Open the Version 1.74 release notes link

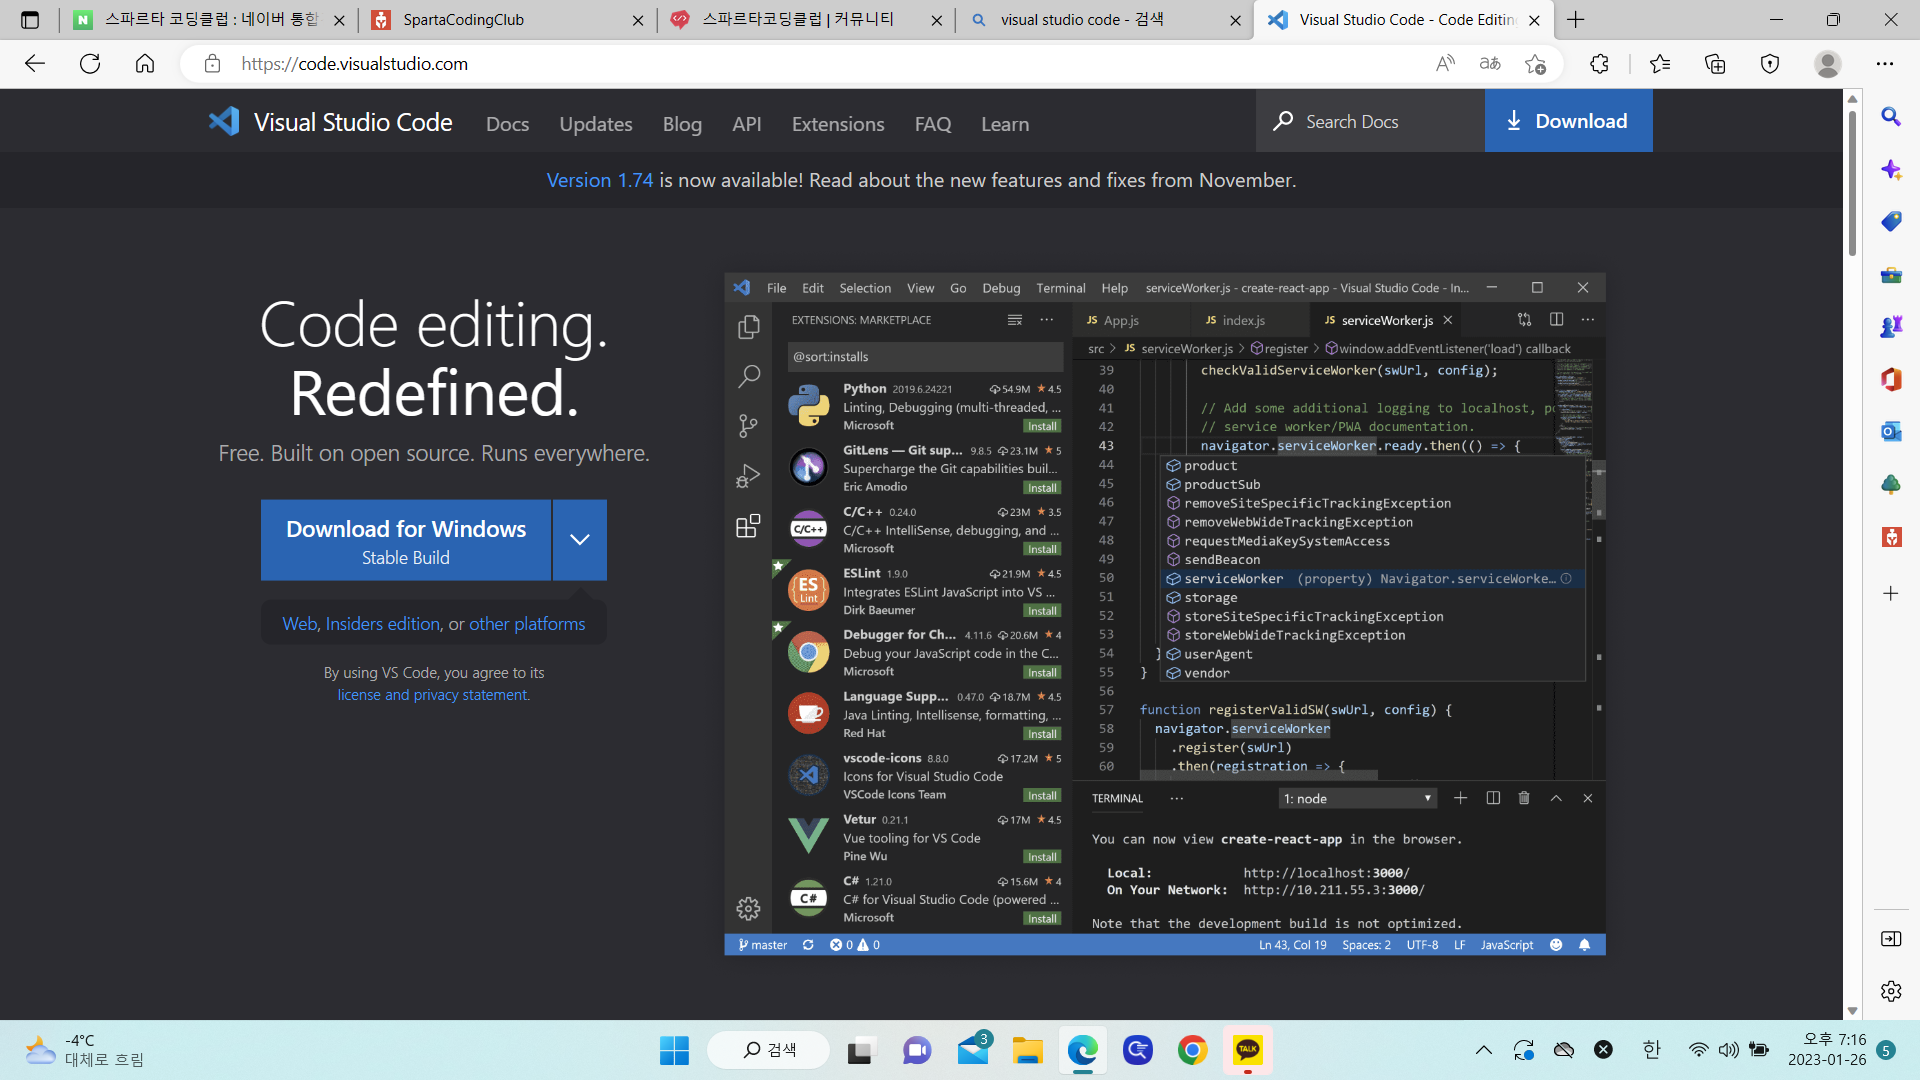[599, 180]
